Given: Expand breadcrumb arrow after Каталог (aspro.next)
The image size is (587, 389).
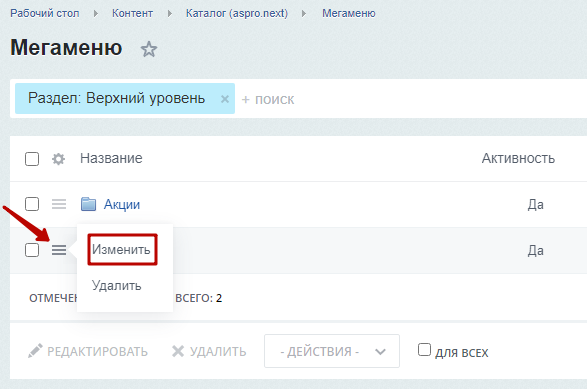Looking at the screenshot, I should 304,13.
